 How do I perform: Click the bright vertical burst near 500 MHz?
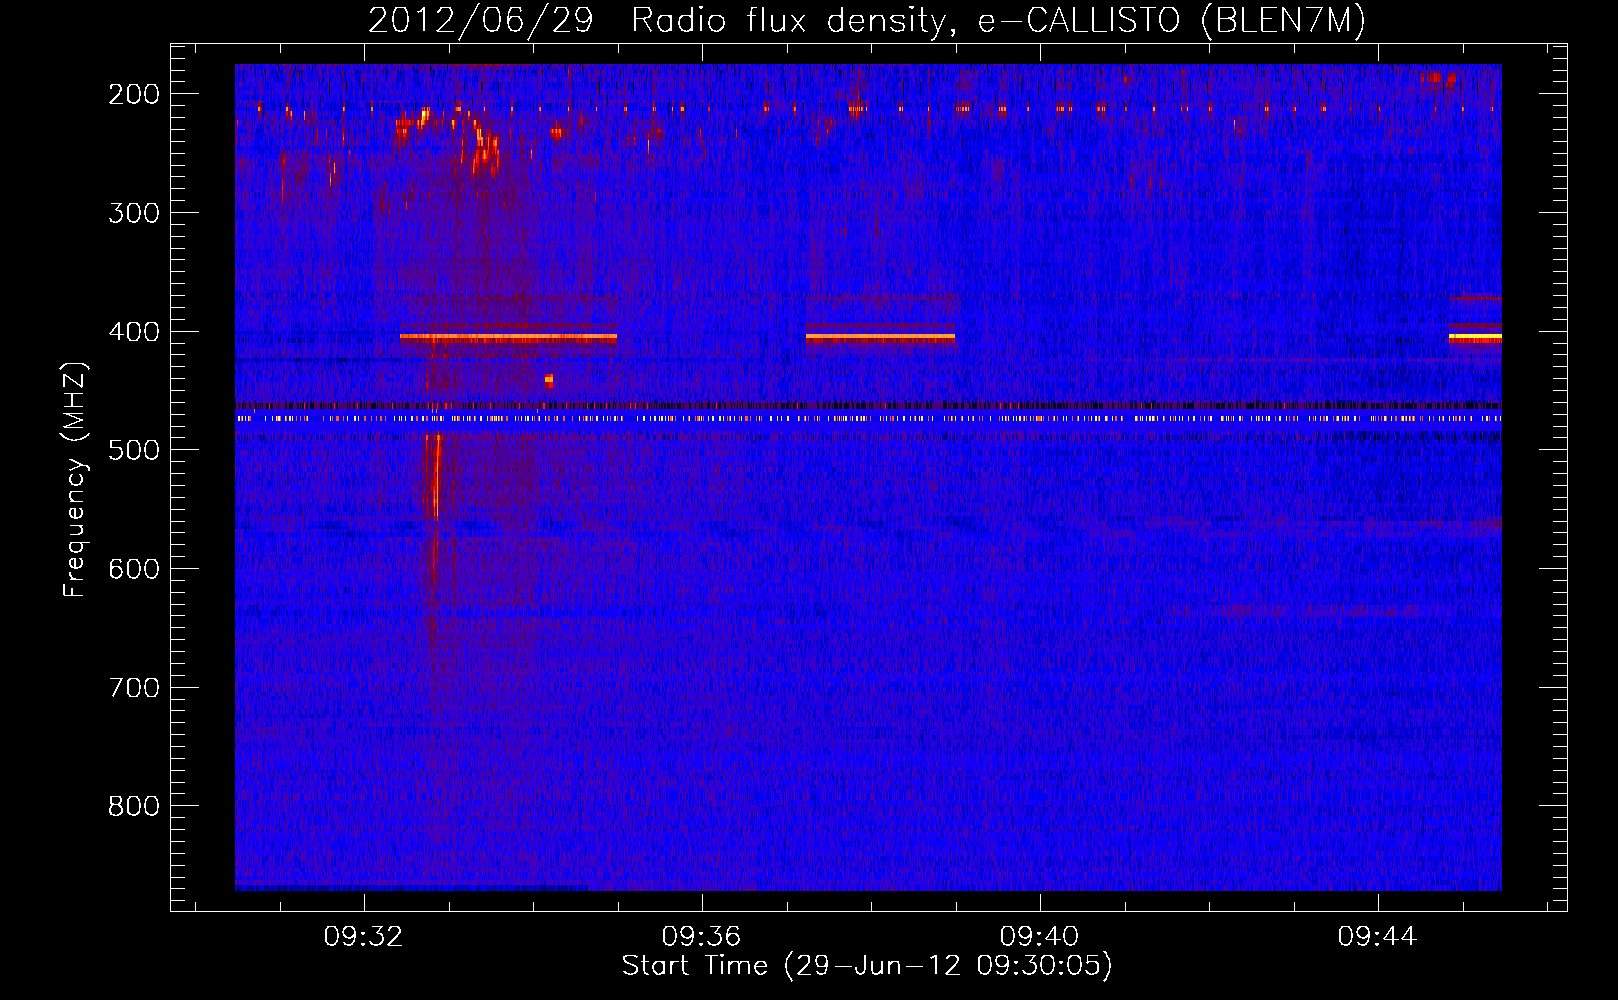click(x=435, y=478)
